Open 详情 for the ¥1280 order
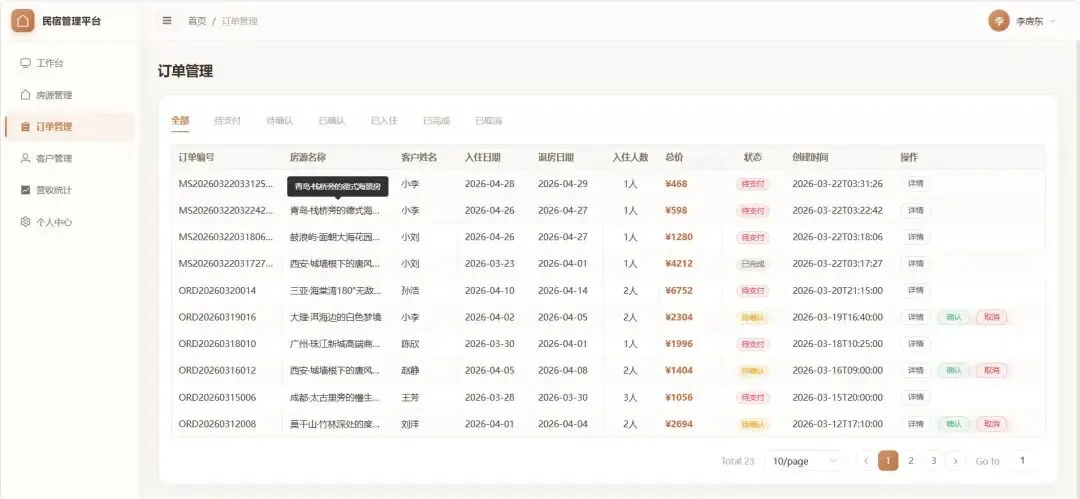Viewport: 1080px width, 499px height. (x=915, y=237)
